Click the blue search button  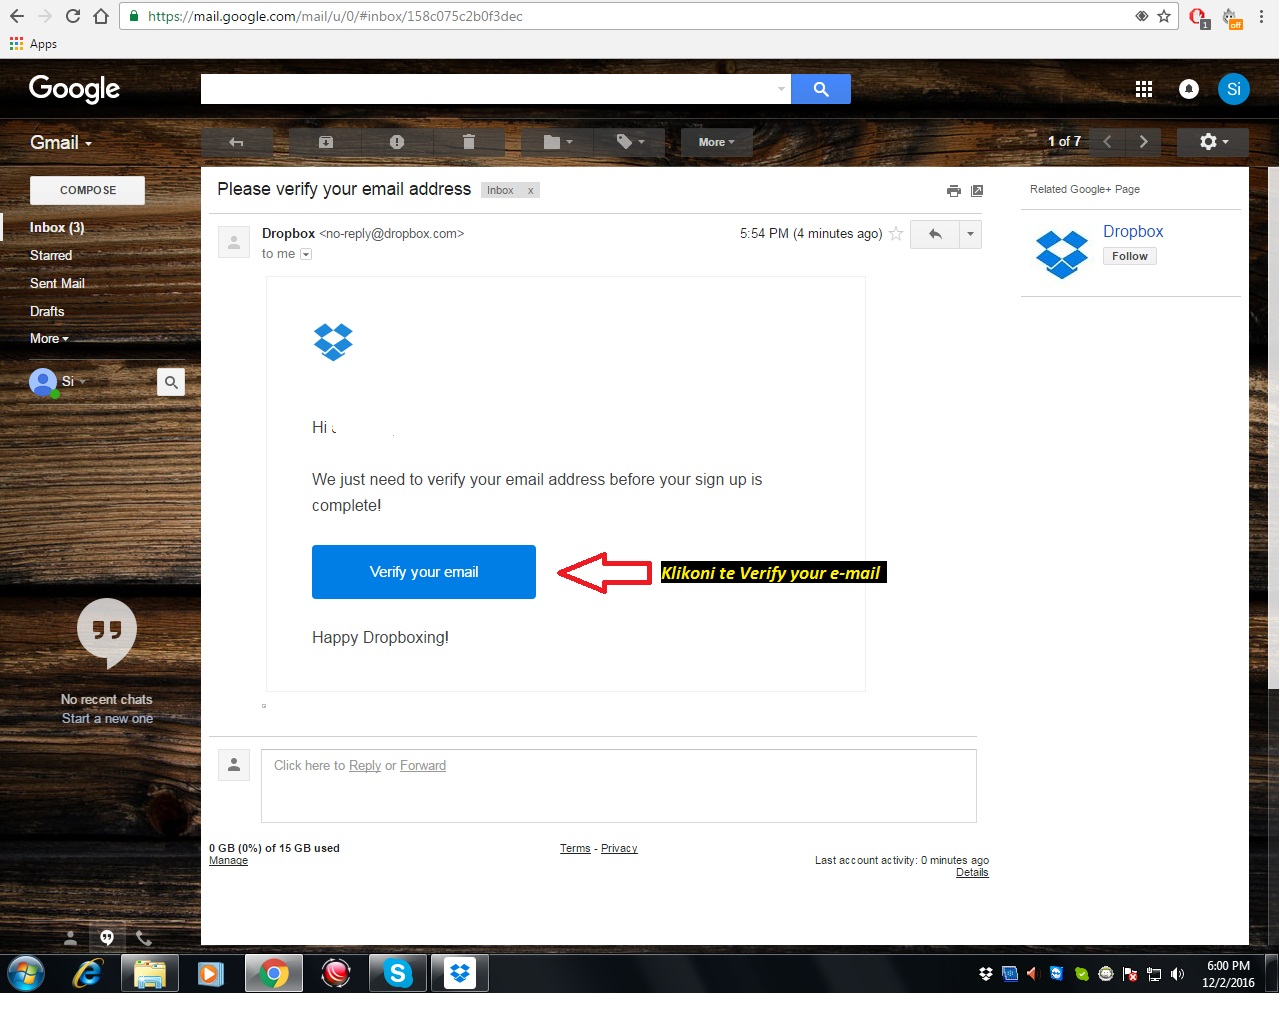[821, 89]
